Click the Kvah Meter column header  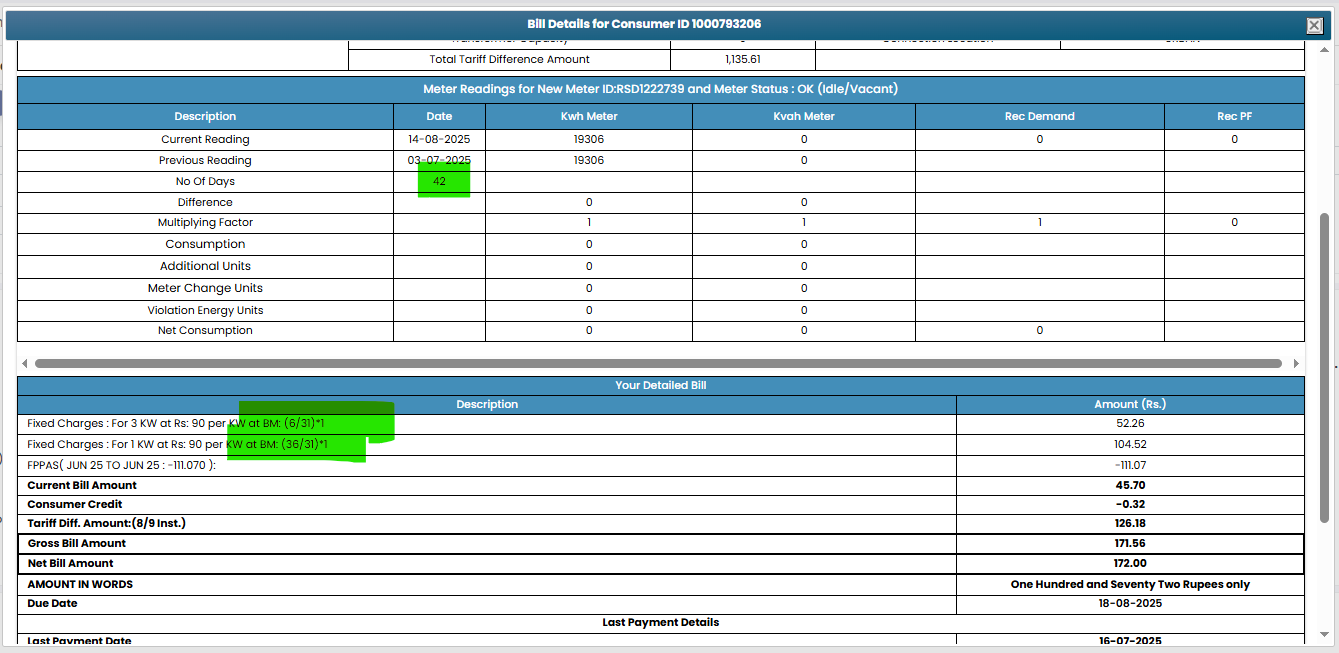pos(804,116)
